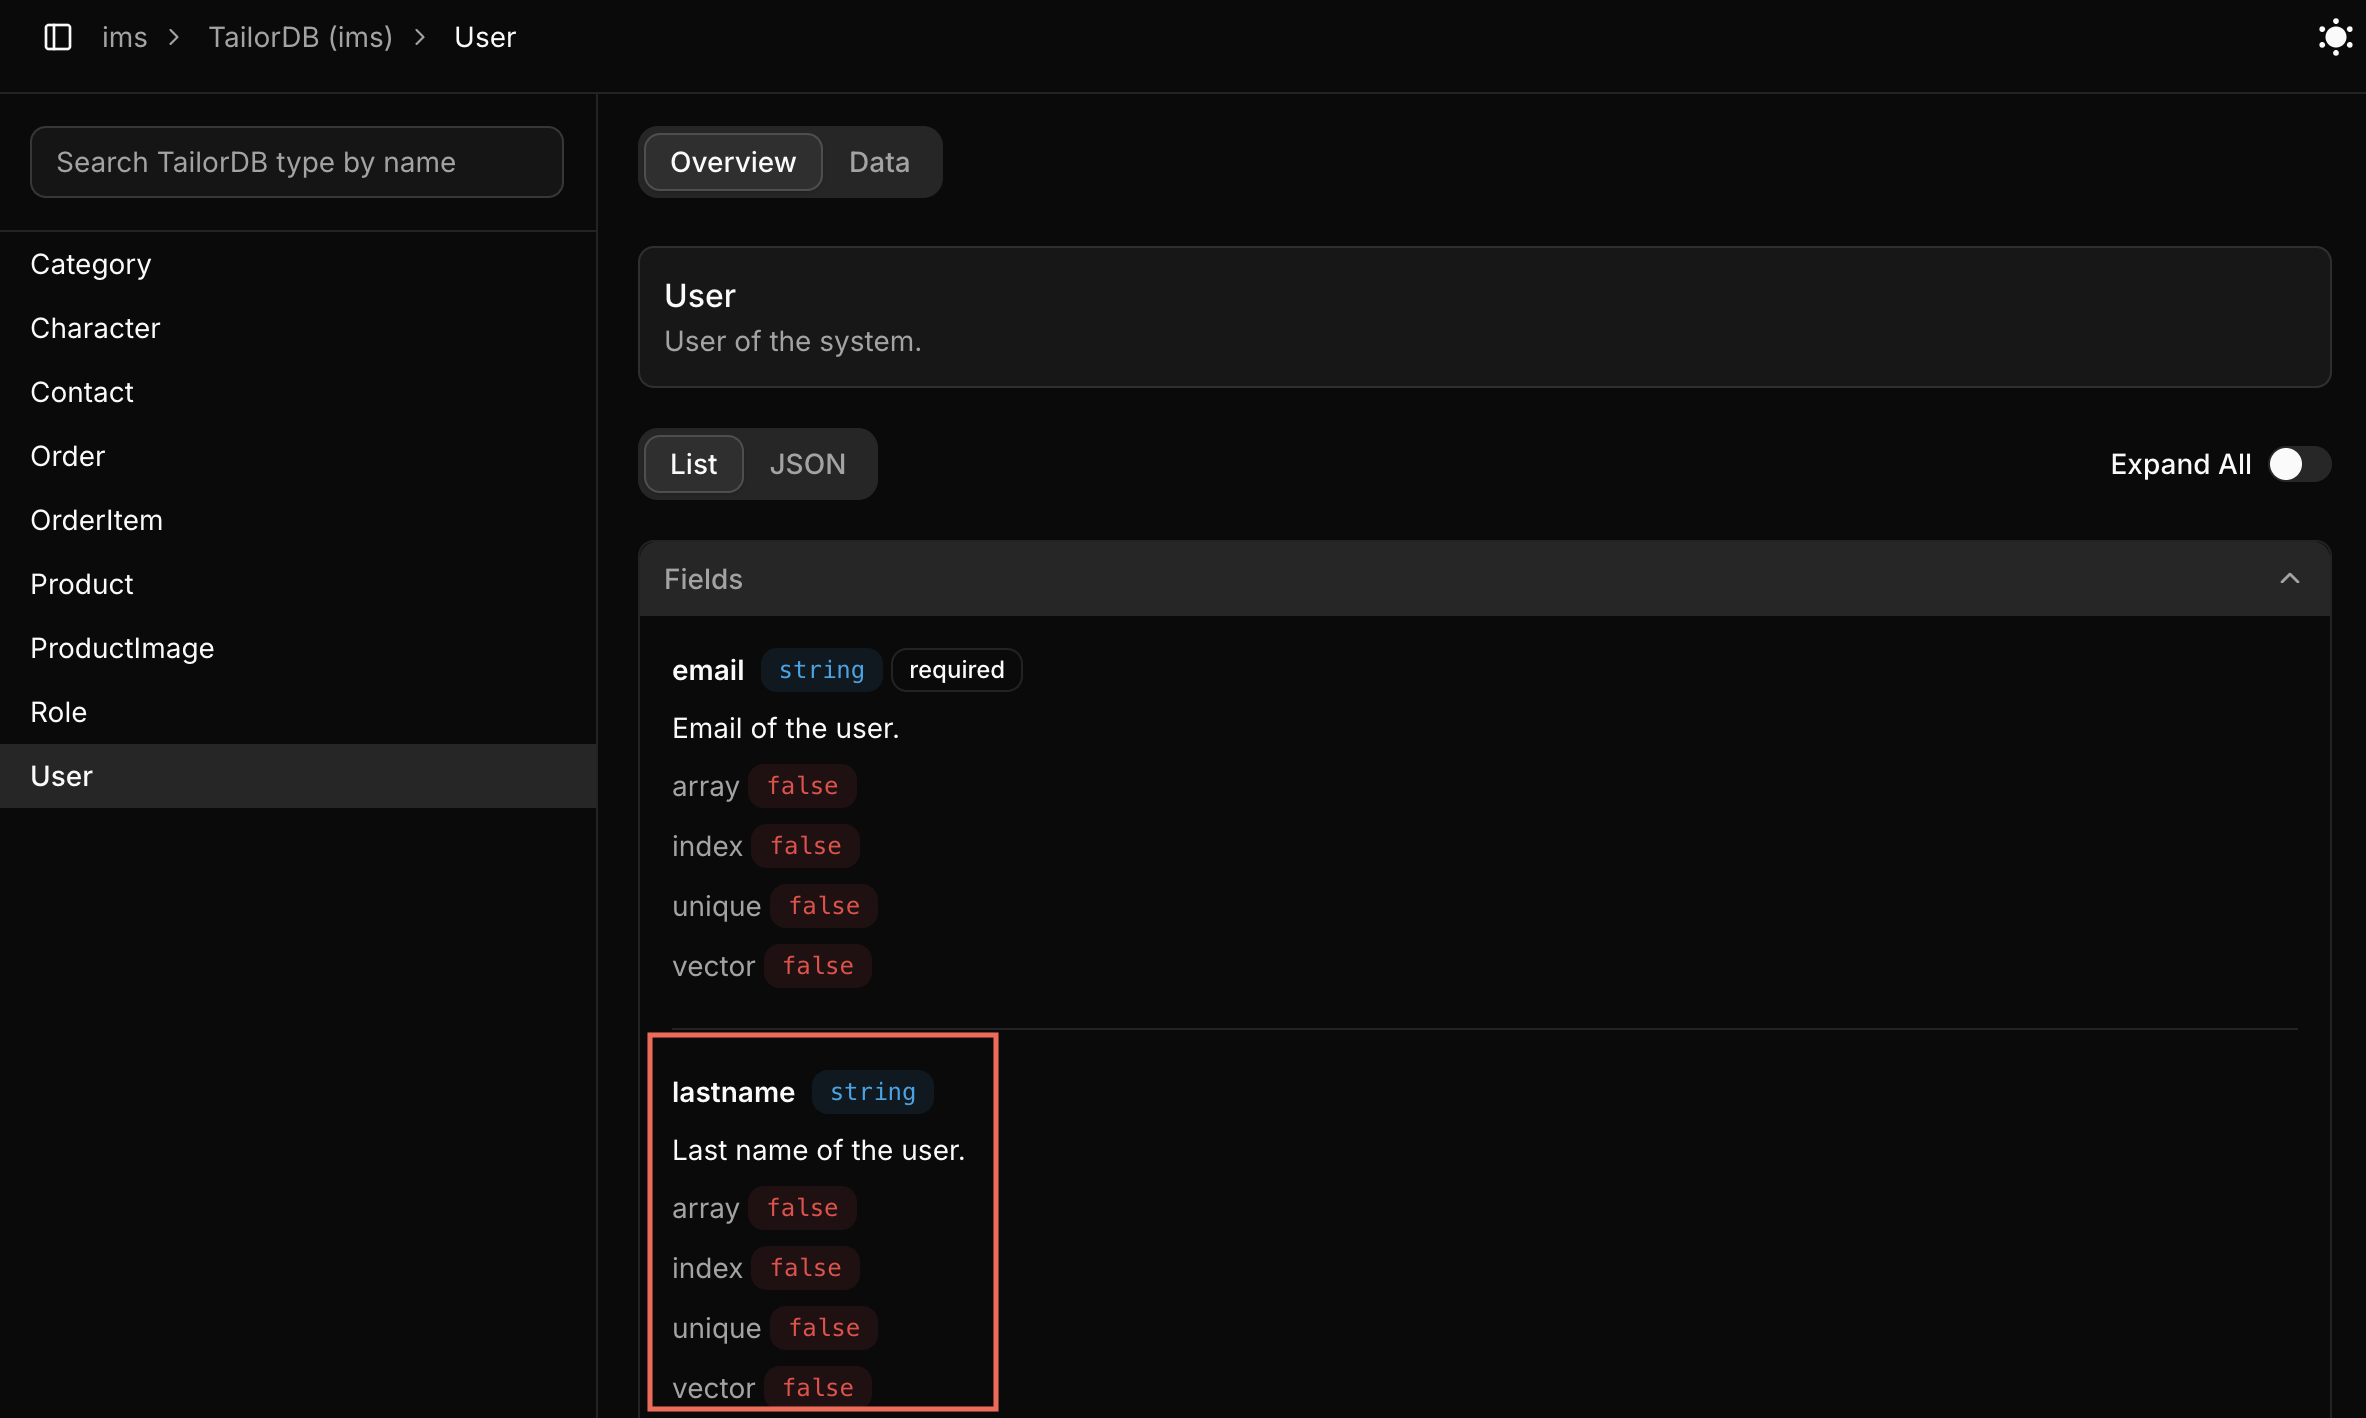Click the Search TailorDB type field
Viewport: 2366px width, 1418px height.
coord(296,162)
